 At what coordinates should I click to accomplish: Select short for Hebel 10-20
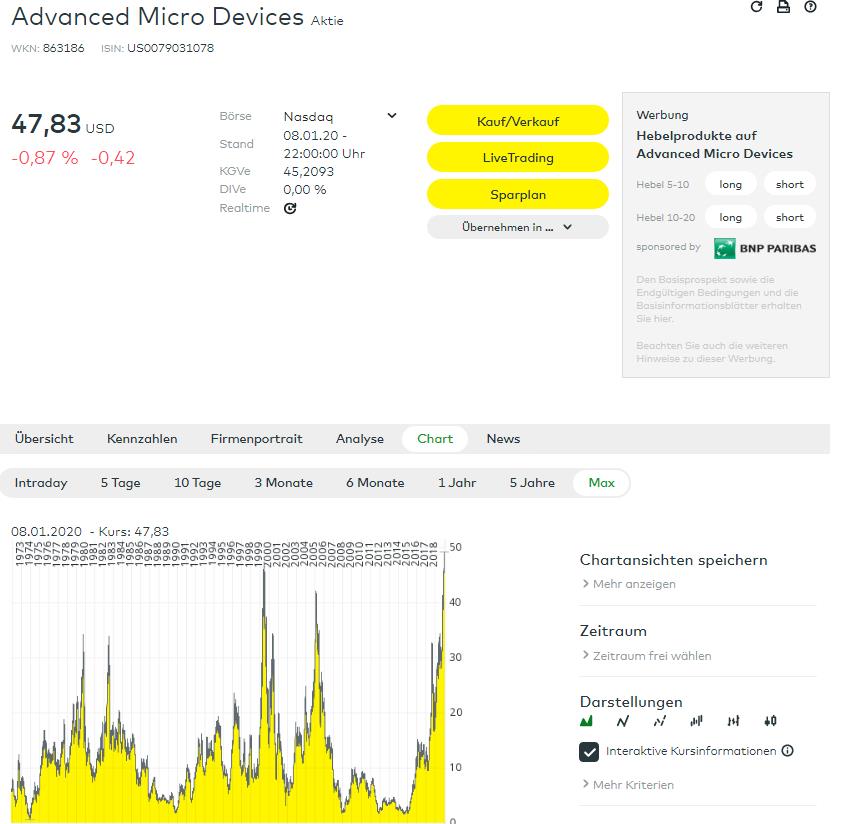click(790, 217)
